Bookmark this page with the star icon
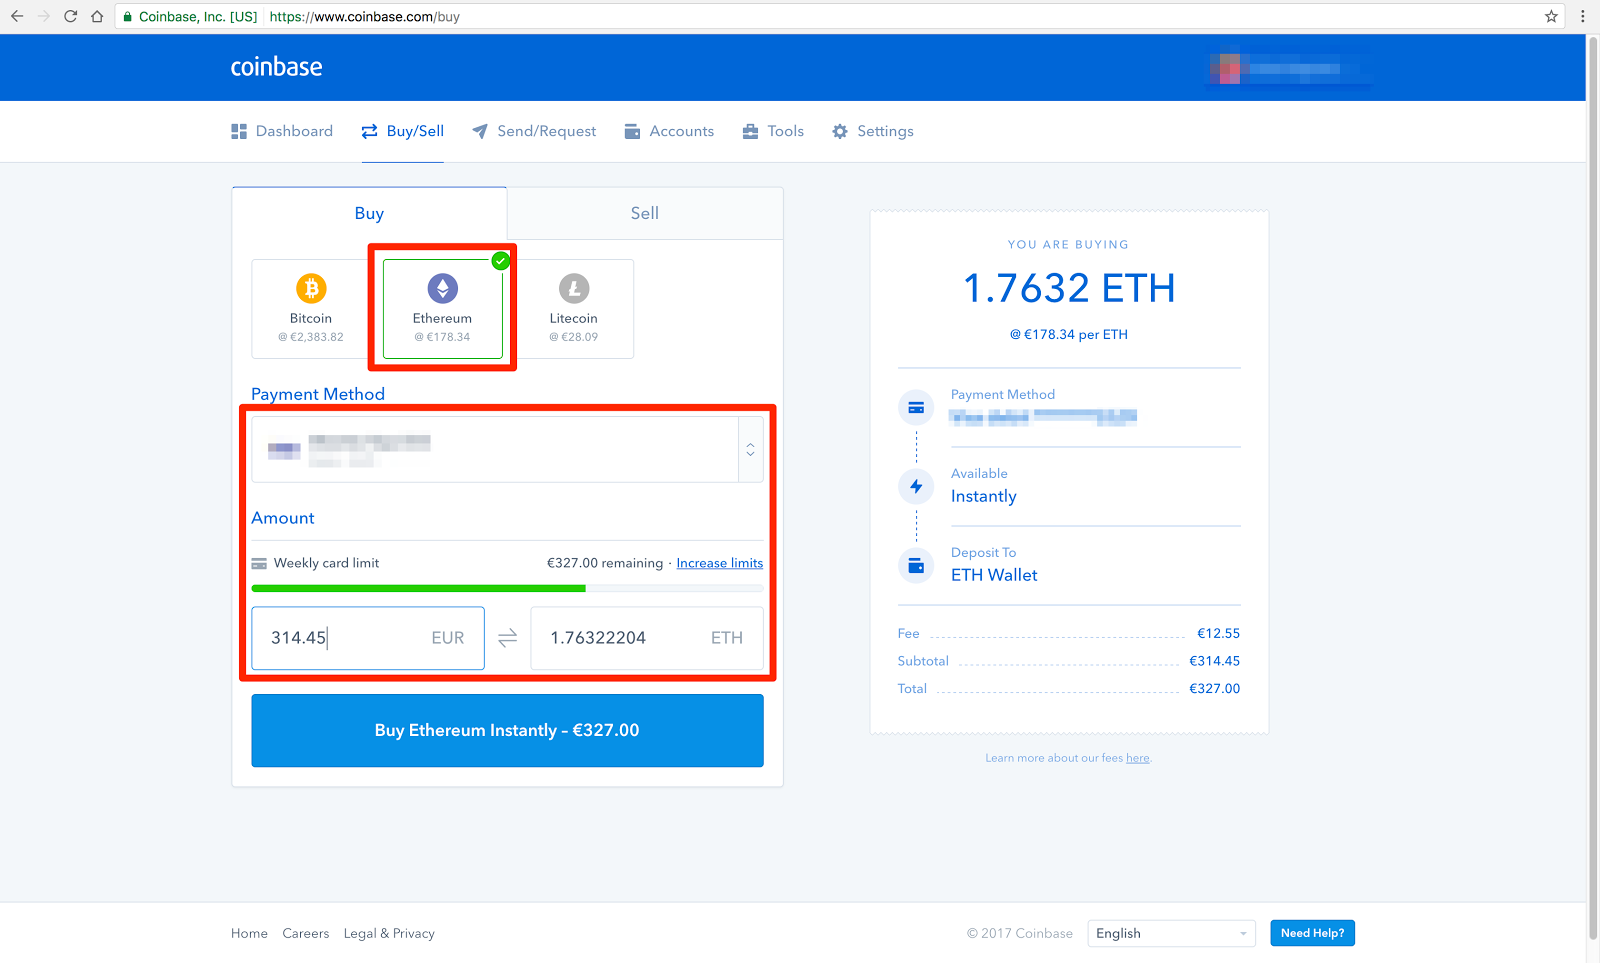1600x963 pixels. pos(1551,16)
